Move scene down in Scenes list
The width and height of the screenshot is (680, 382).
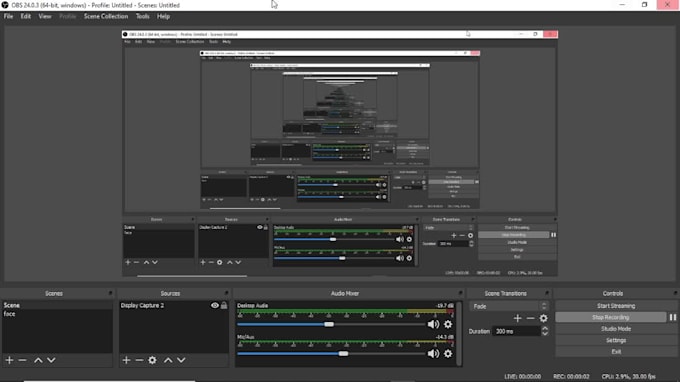tap(51, 360)
